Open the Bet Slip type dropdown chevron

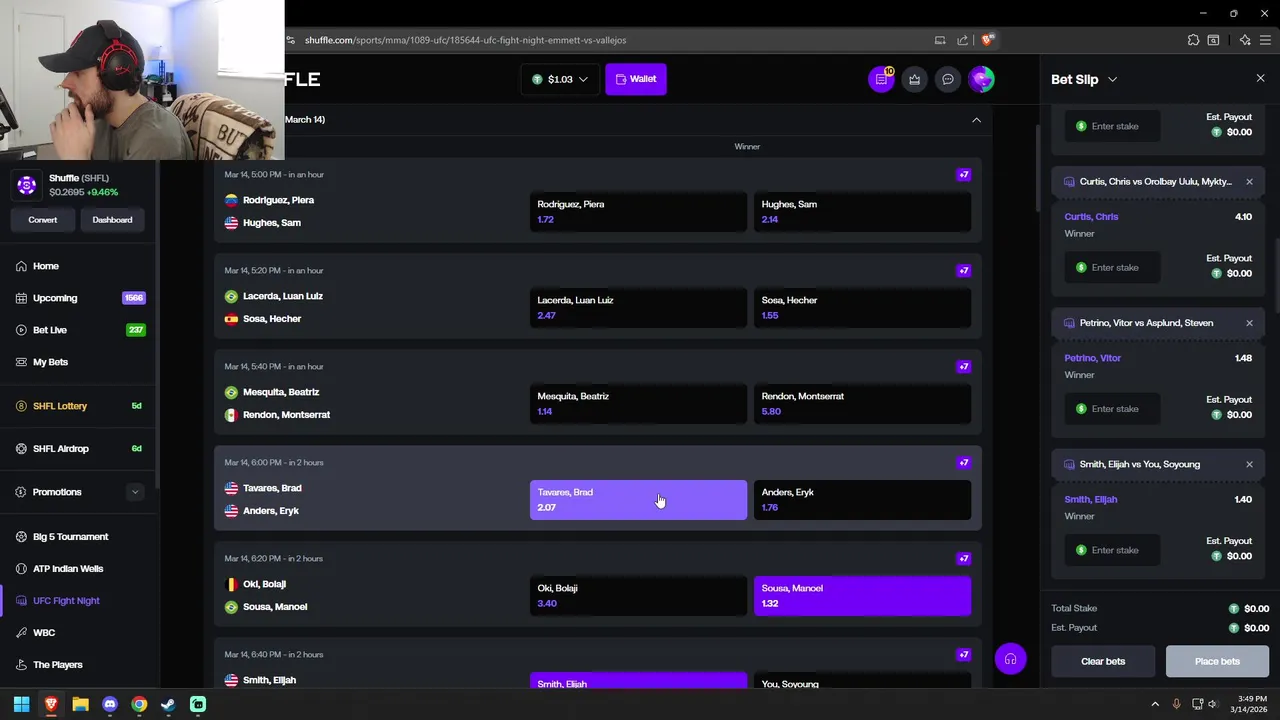tap(1112, 79)
